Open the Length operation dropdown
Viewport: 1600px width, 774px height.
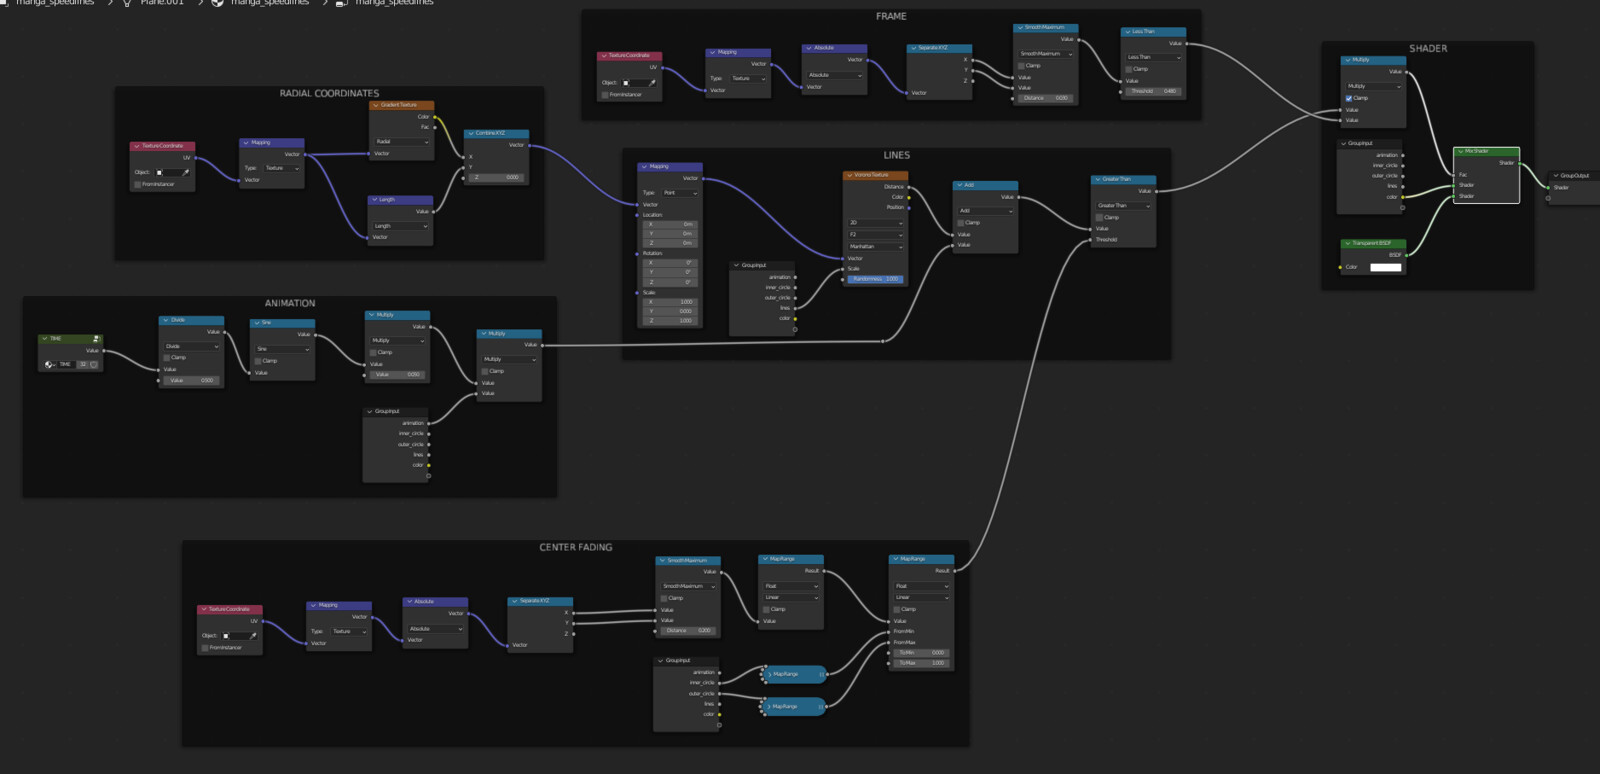click(401, 226)
